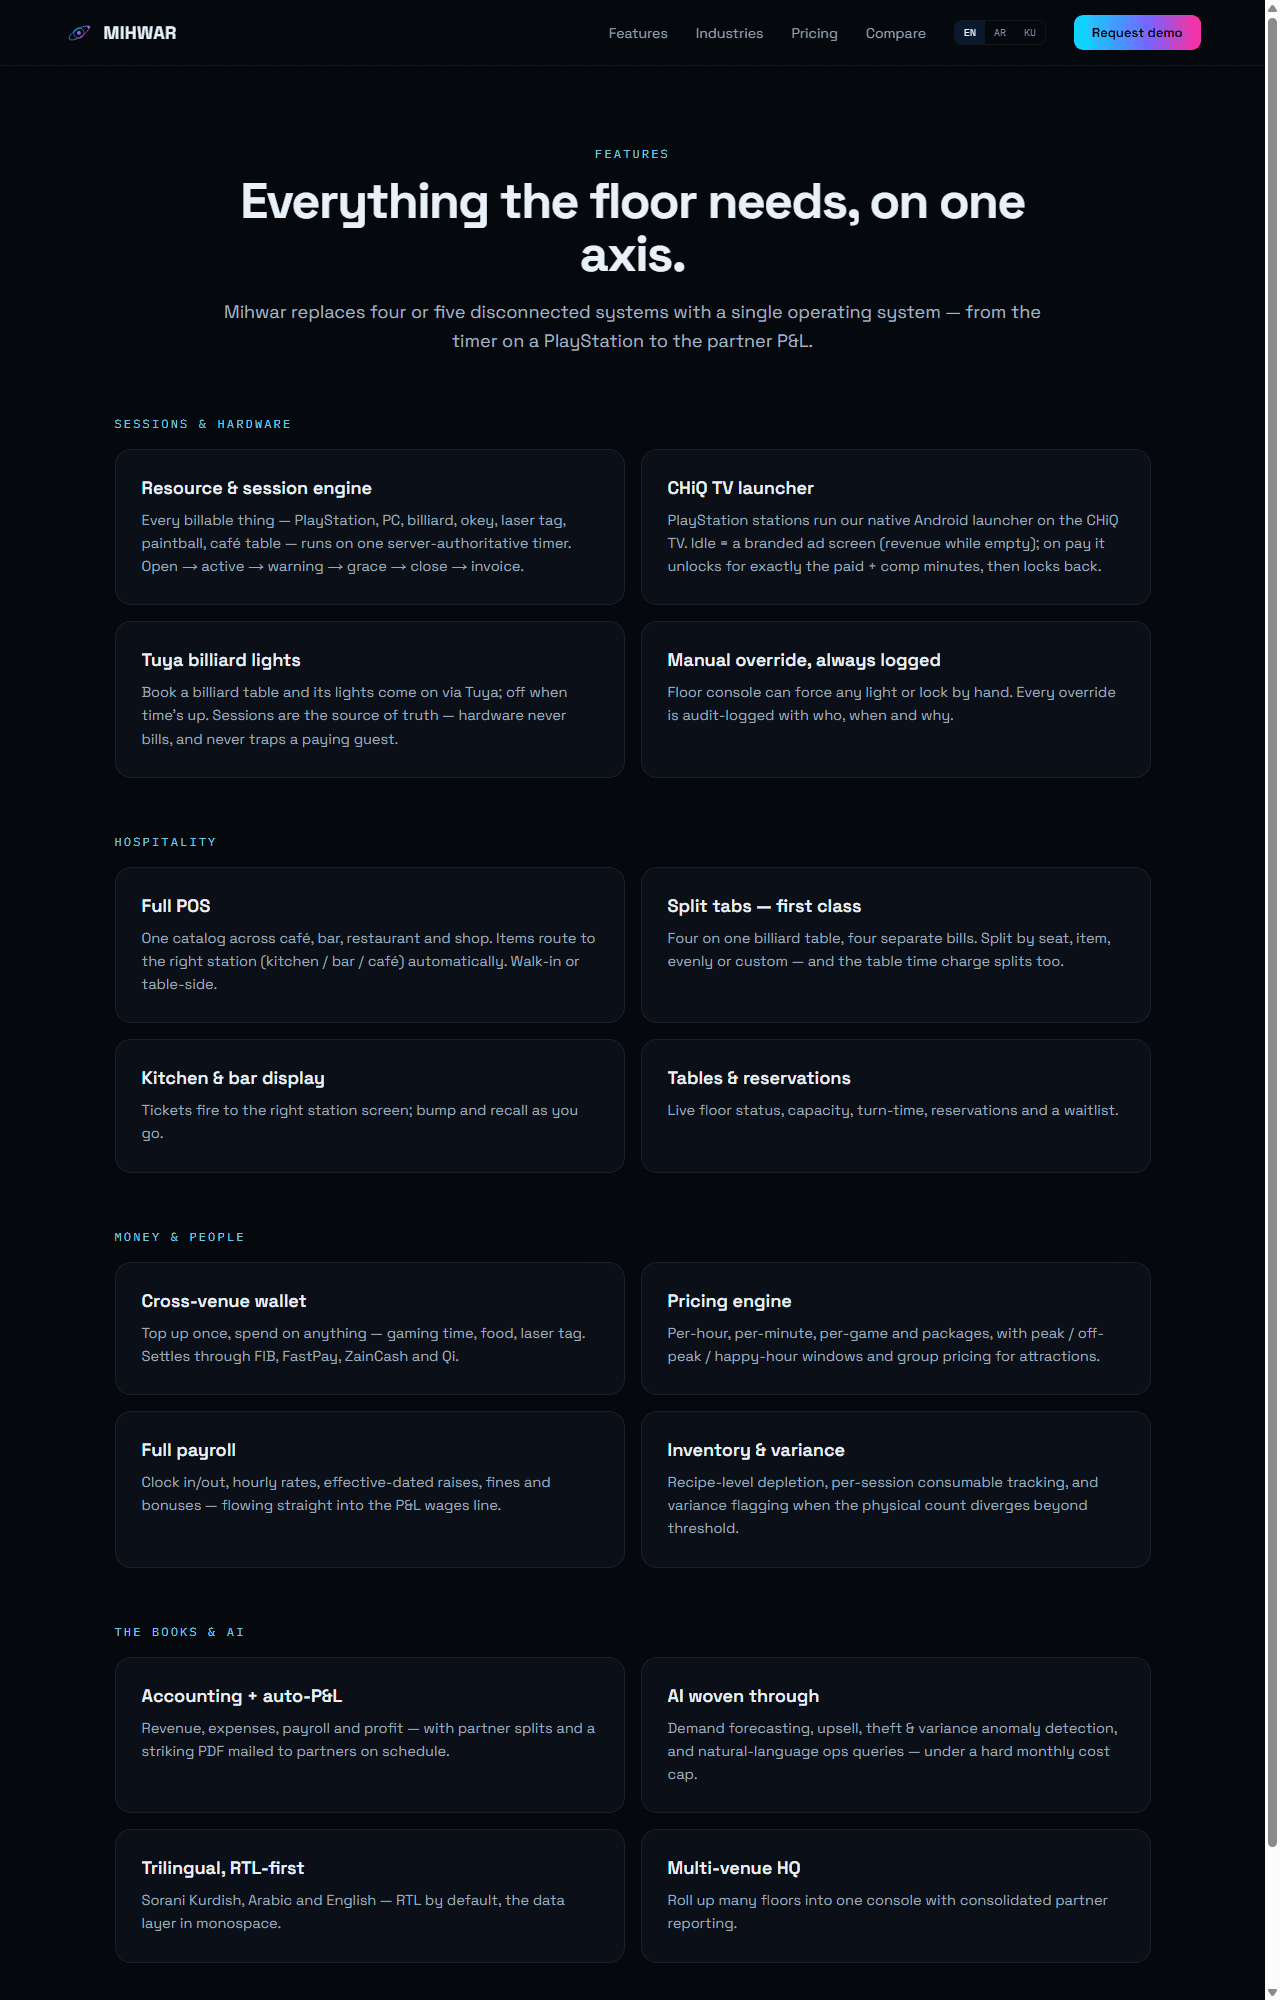The image size is (1280, 2000).
Task: Click the 'Roll up many floors' description
Action: click(887, 1911)
